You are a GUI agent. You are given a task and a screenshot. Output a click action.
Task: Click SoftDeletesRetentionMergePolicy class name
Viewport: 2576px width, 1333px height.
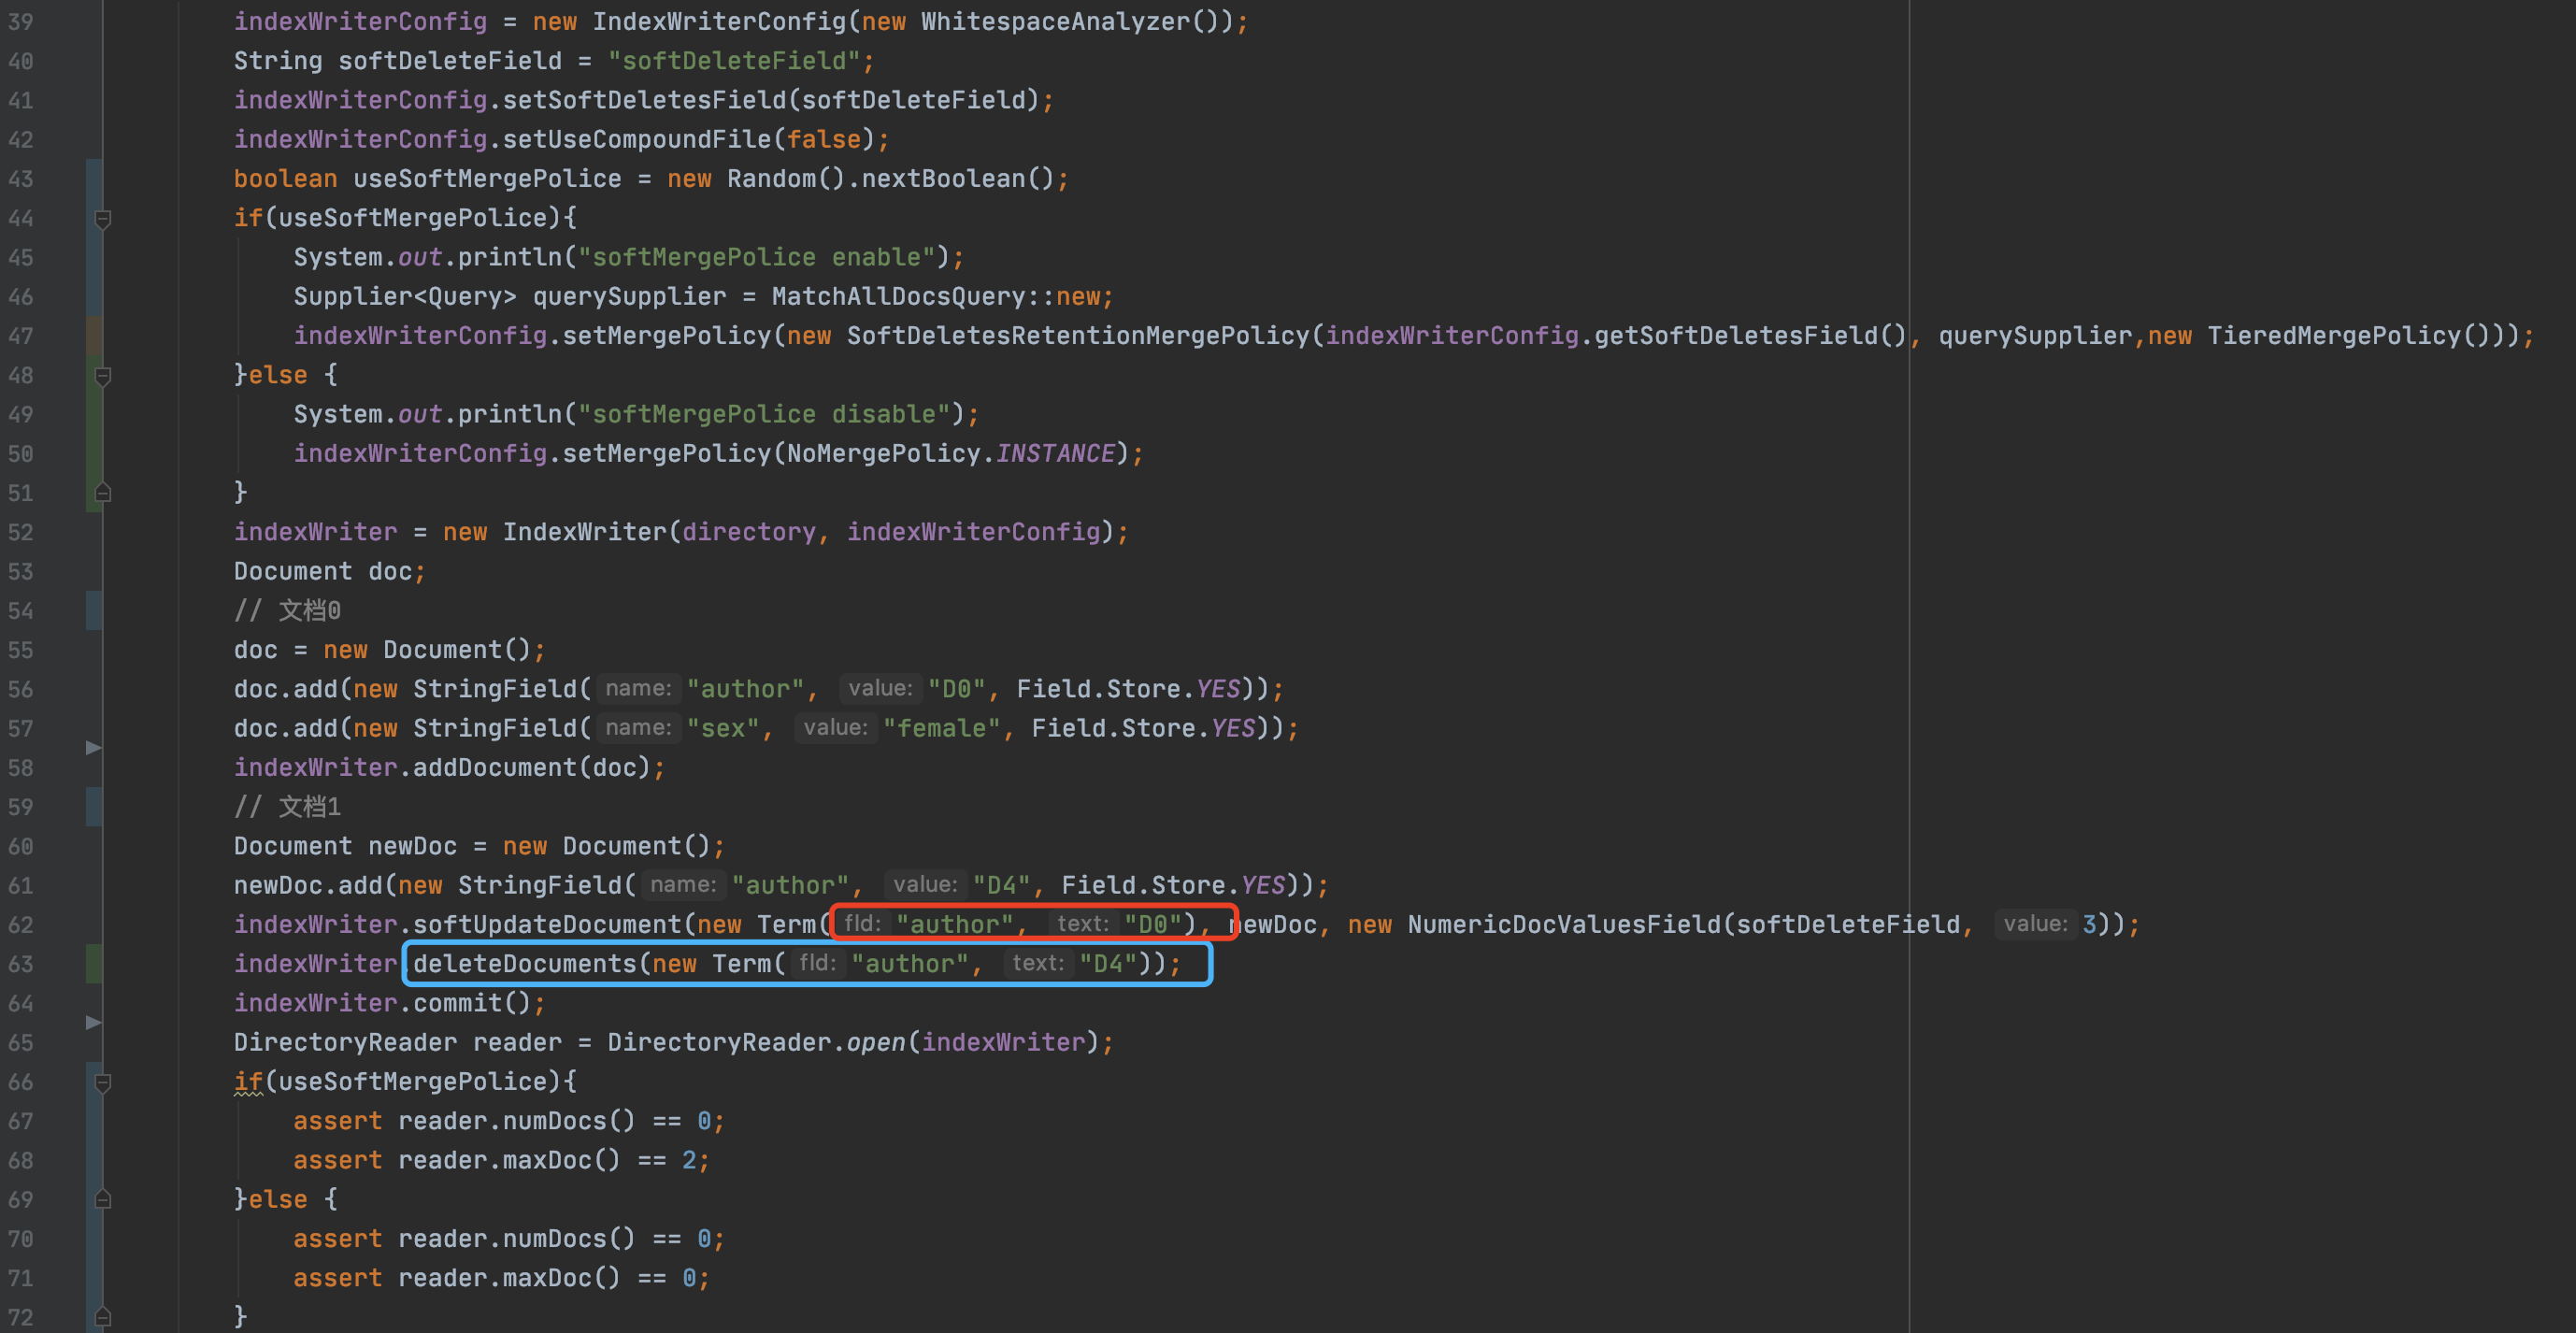[x=1078, y=336]
